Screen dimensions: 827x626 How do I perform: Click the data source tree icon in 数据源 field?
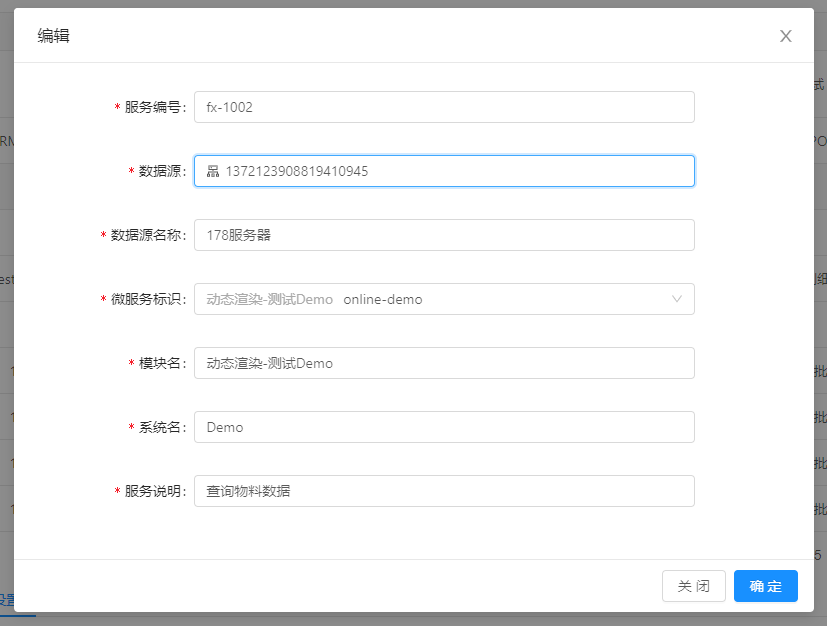[213, 171]
